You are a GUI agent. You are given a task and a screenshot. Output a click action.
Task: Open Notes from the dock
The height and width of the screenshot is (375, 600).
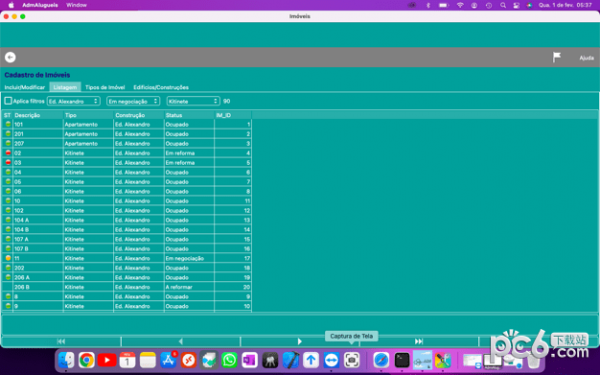tap(148, 360)
